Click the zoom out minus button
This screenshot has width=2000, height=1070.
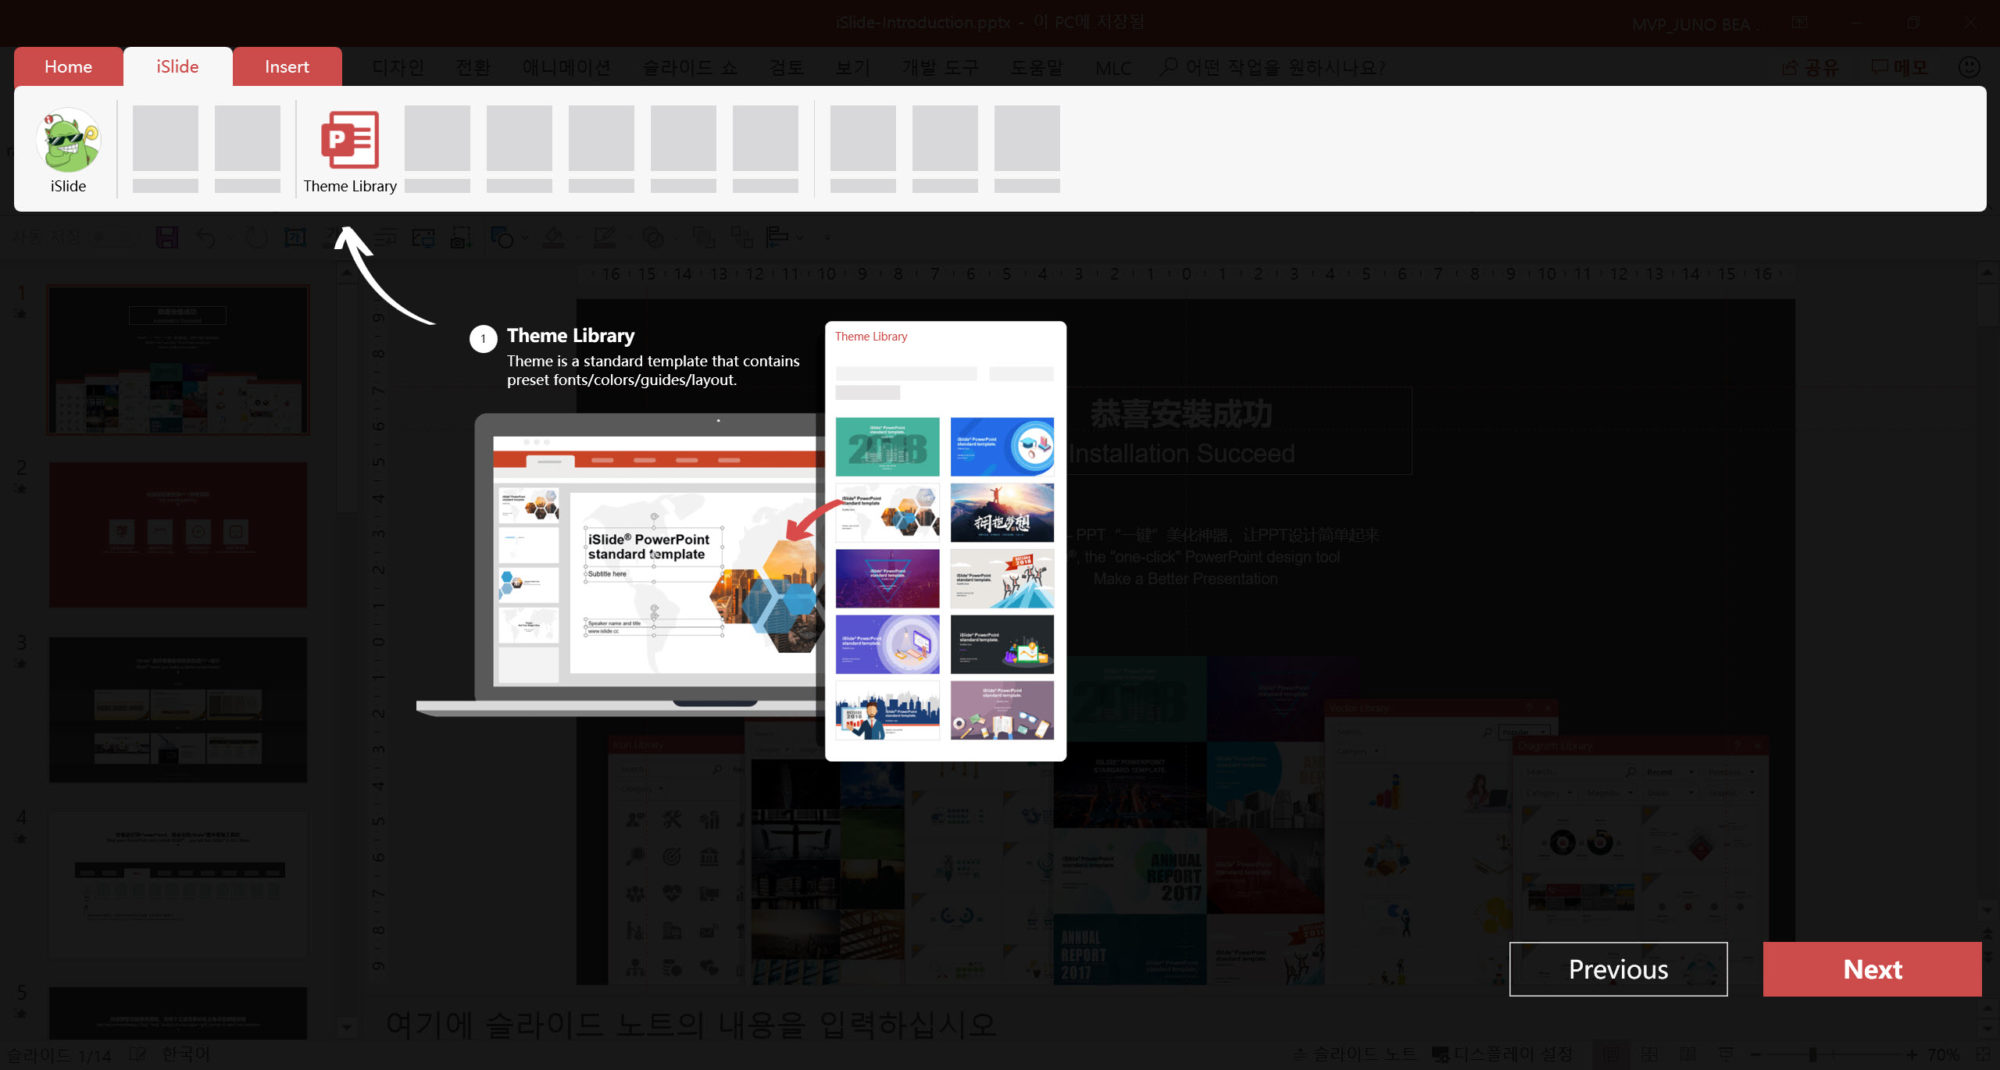click(1755, 1054)
